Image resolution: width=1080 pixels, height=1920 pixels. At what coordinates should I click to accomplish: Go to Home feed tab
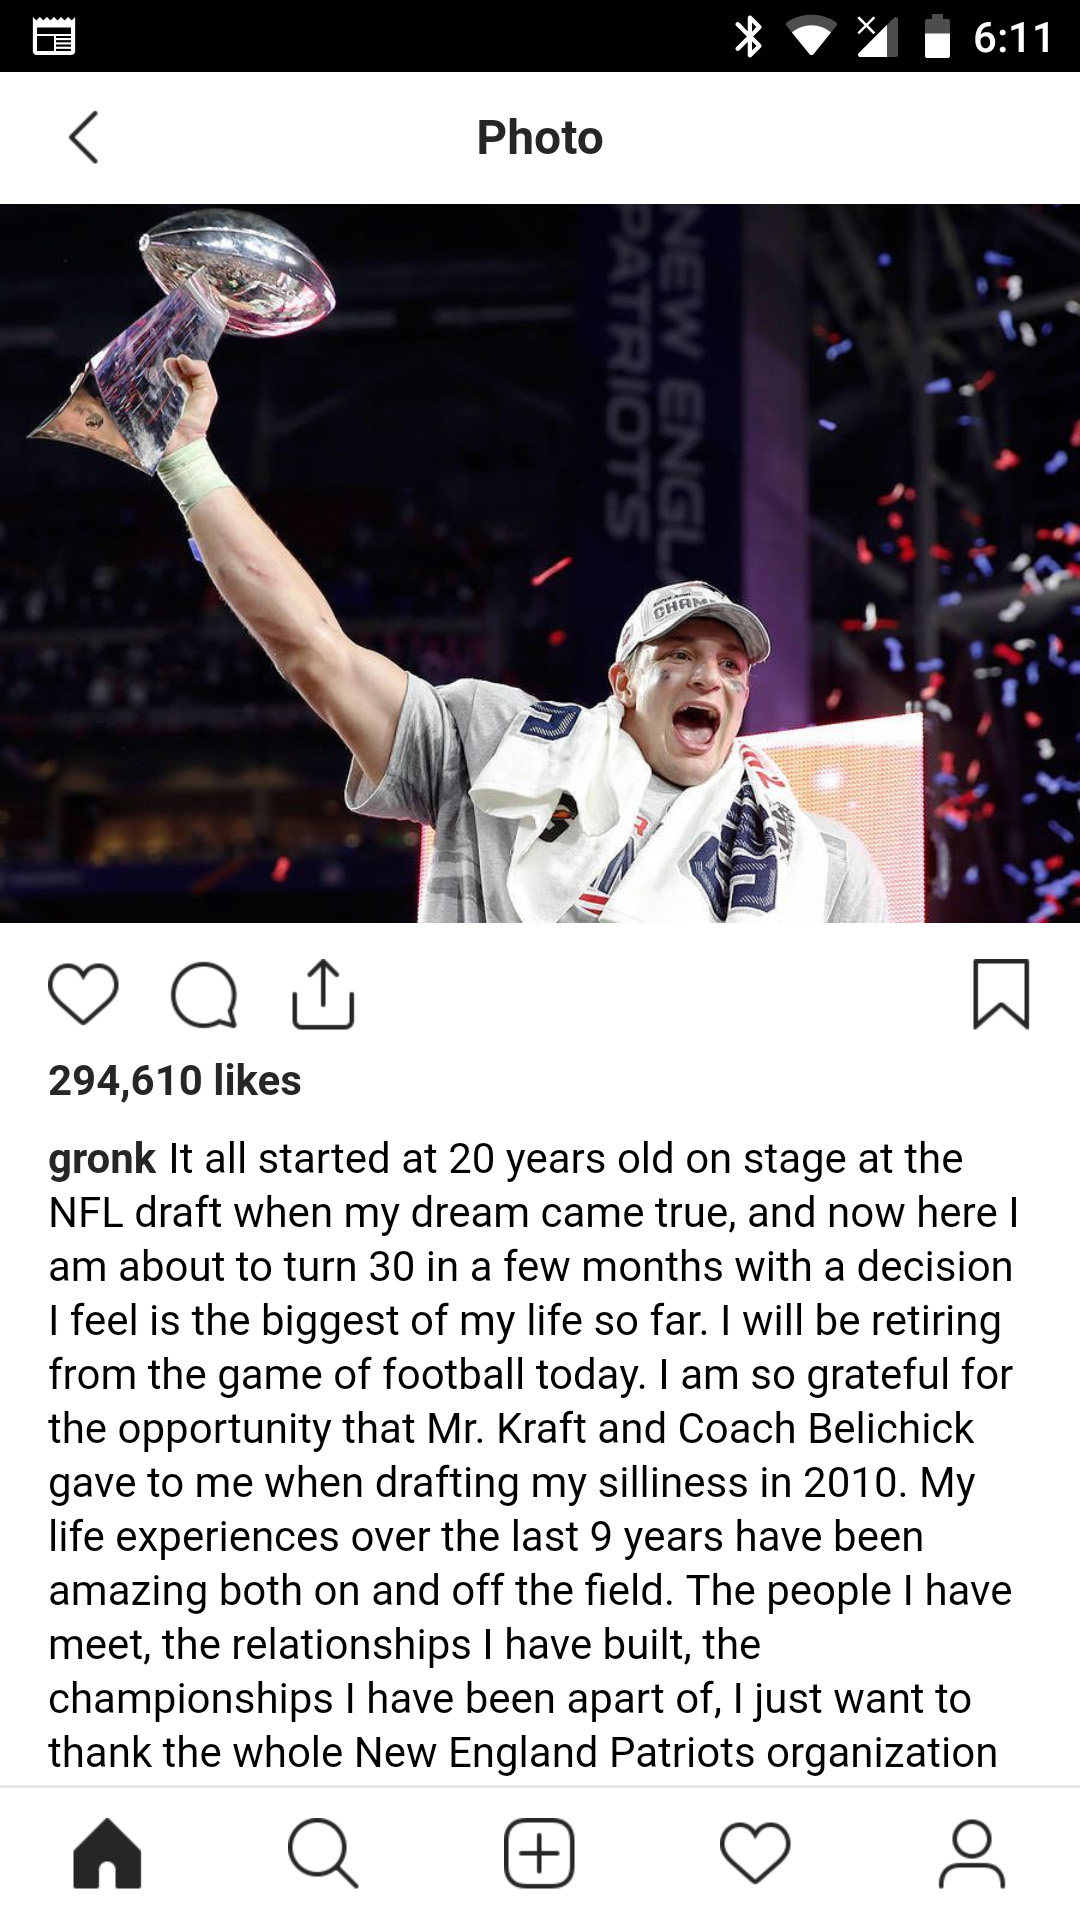107,1853
